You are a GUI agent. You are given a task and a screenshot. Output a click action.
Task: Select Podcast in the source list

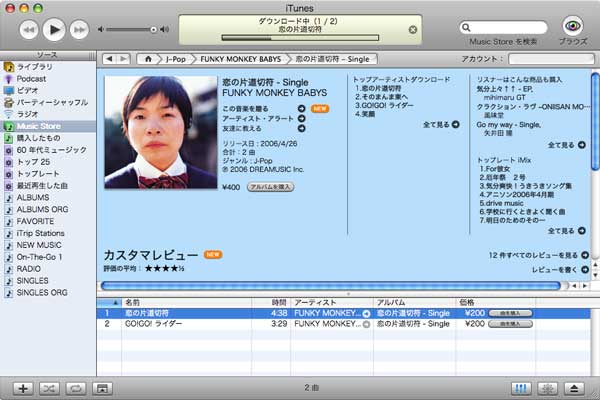(x=48, y=79)
